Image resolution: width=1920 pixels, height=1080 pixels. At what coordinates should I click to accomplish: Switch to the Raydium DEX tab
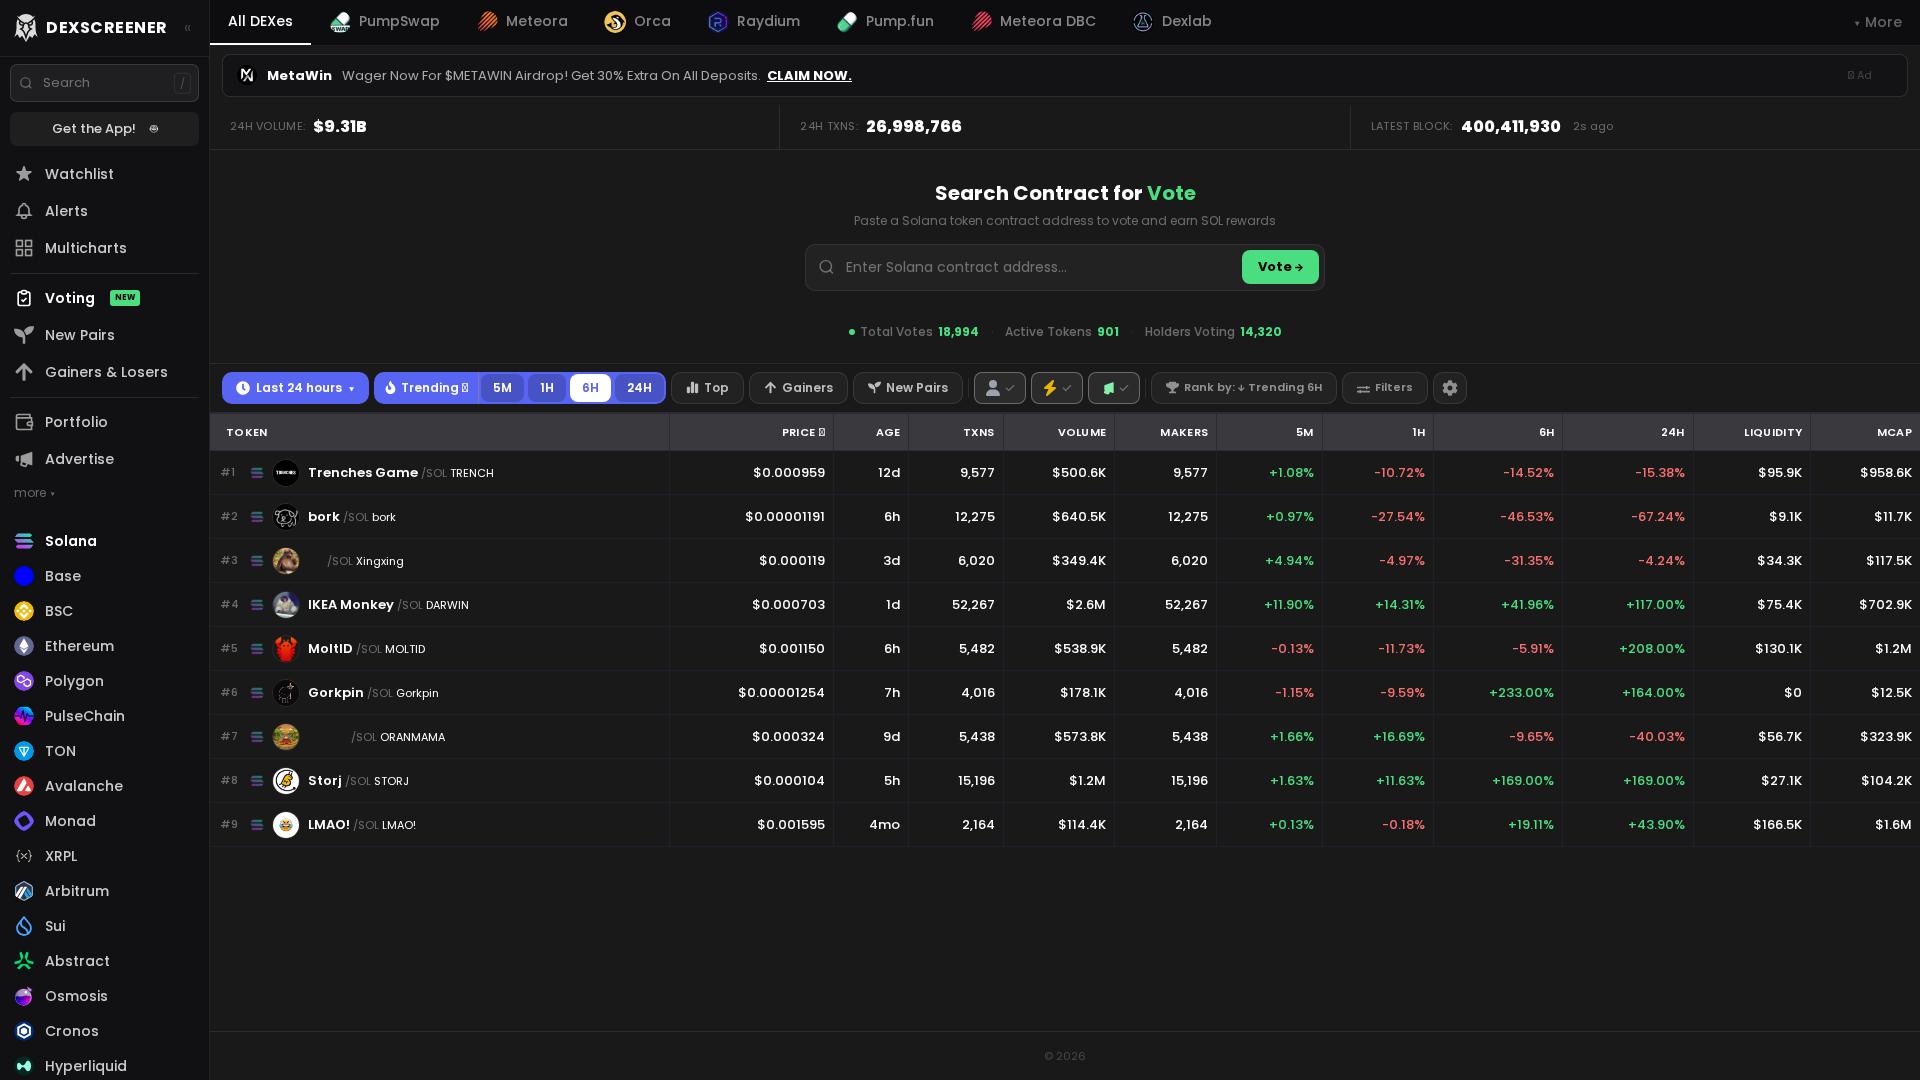click(x=753, y=21)
